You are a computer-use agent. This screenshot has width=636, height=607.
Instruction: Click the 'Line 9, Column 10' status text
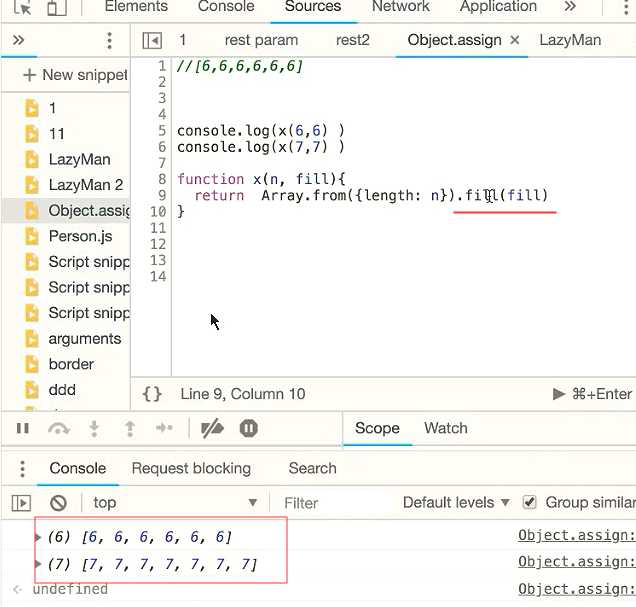[243, 394]
